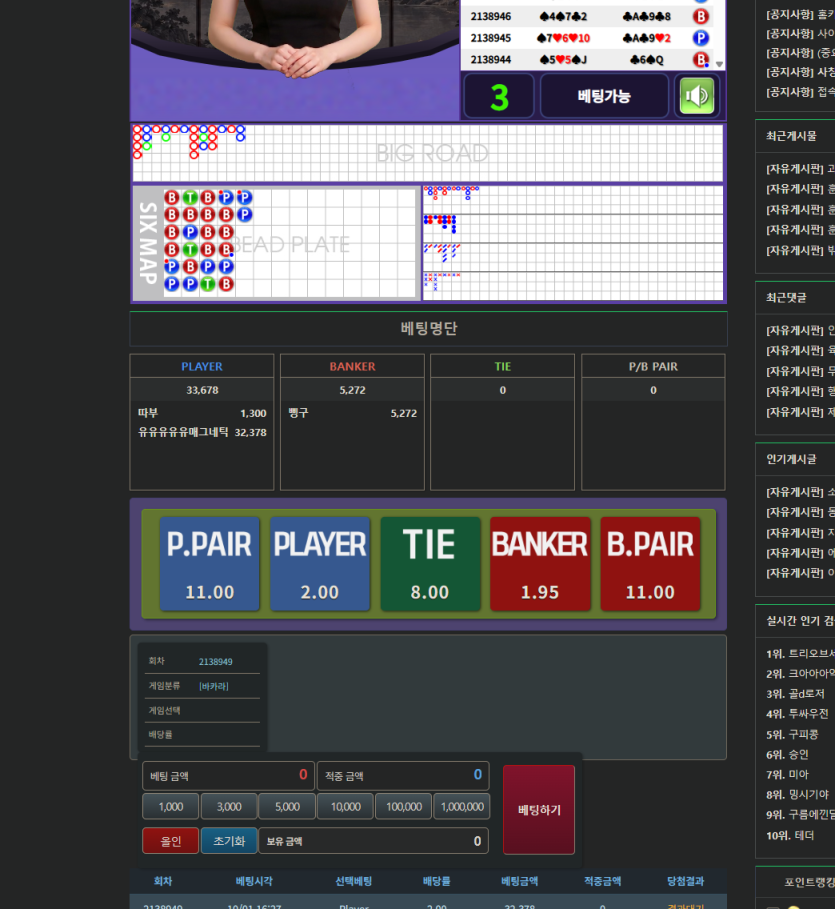Screen dimensions: 835x909
Task: Add 5,000 to the bet amount
Action: [287, 806]
